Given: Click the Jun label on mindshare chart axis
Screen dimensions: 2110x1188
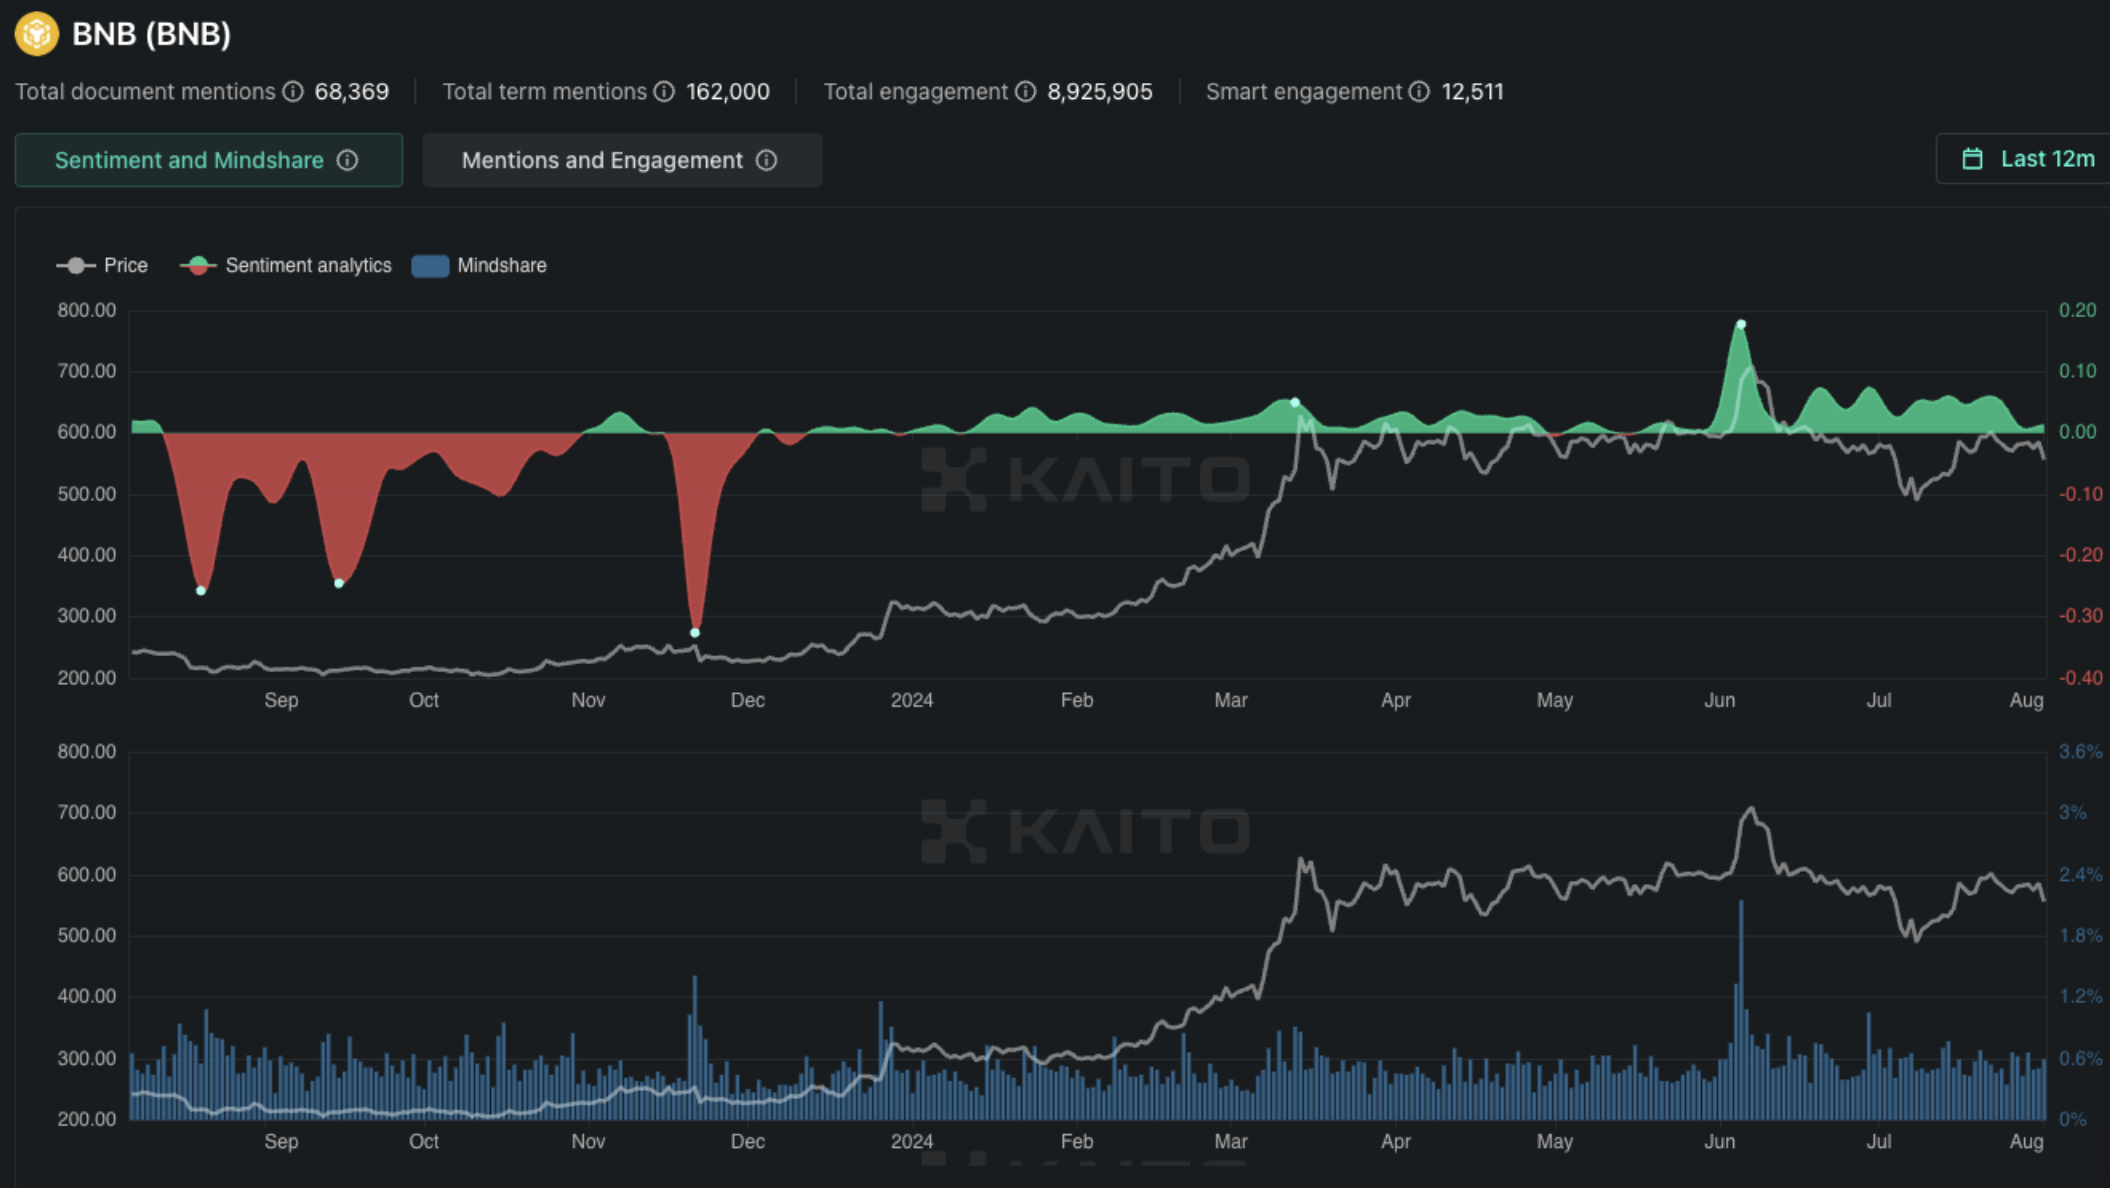Looking at the screenshot, I should click(x=1720, y=1141).
